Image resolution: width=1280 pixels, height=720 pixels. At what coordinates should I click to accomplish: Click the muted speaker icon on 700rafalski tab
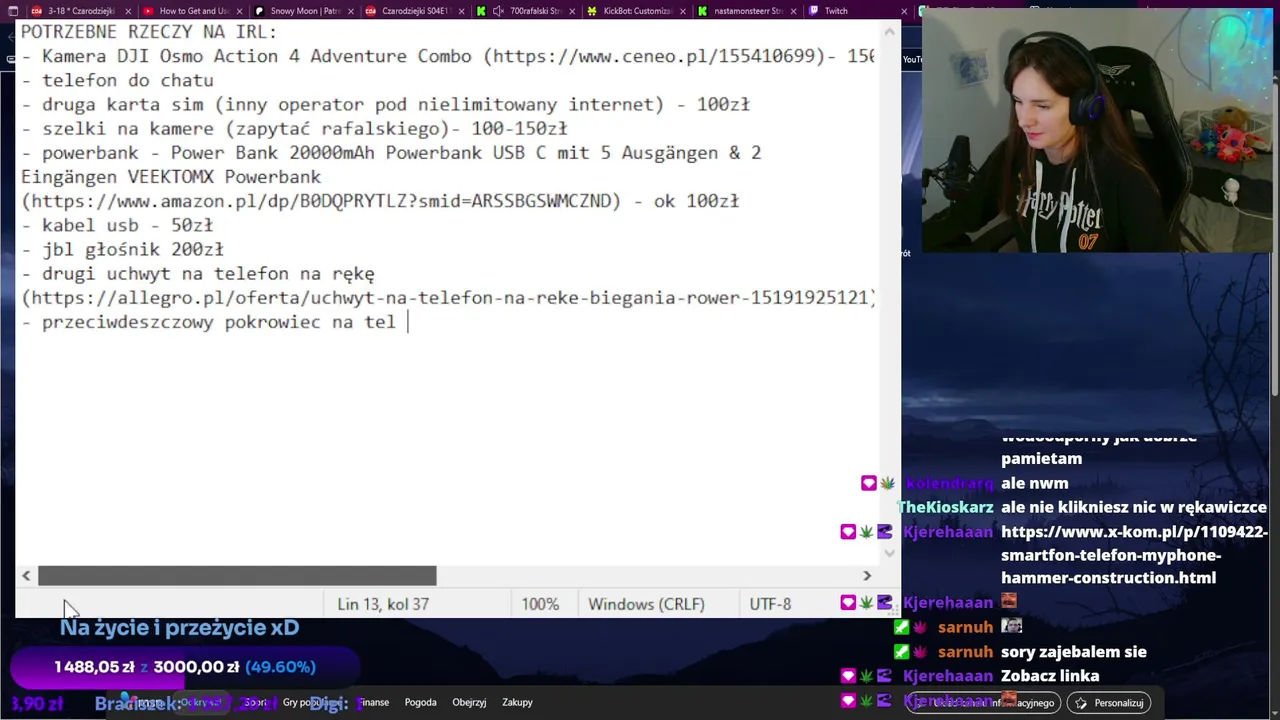(x=498, y=11)
